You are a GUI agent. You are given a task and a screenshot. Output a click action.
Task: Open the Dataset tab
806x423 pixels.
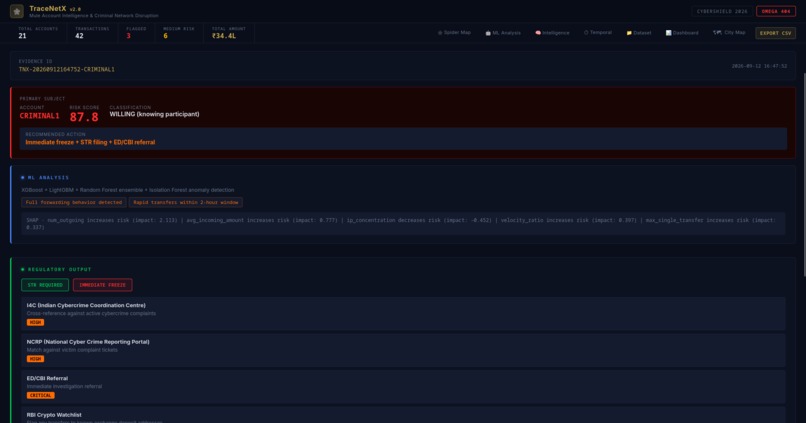tap(638, 33)
